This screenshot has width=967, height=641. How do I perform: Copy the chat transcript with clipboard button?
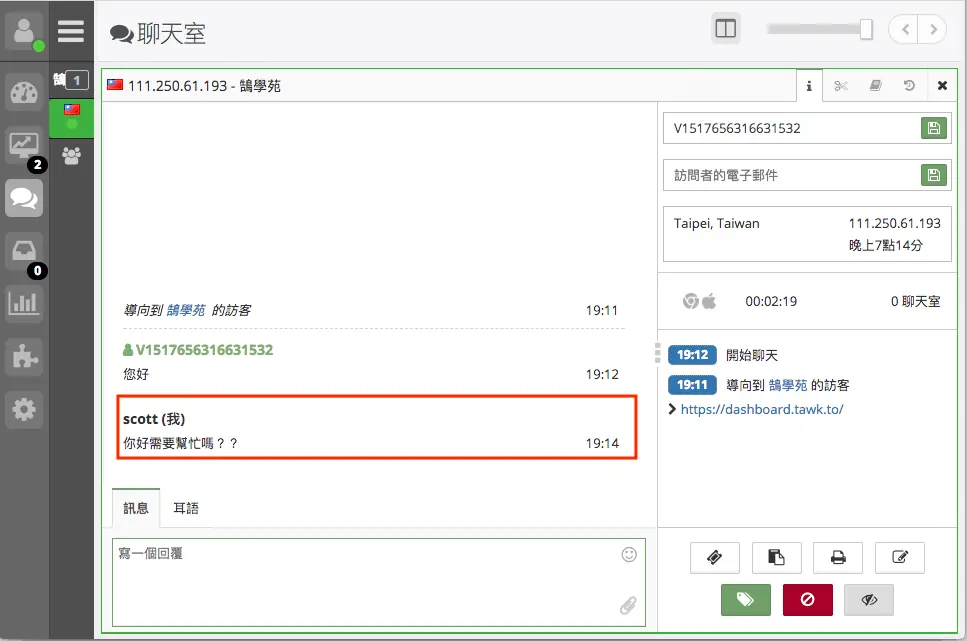tap(776, 558)
